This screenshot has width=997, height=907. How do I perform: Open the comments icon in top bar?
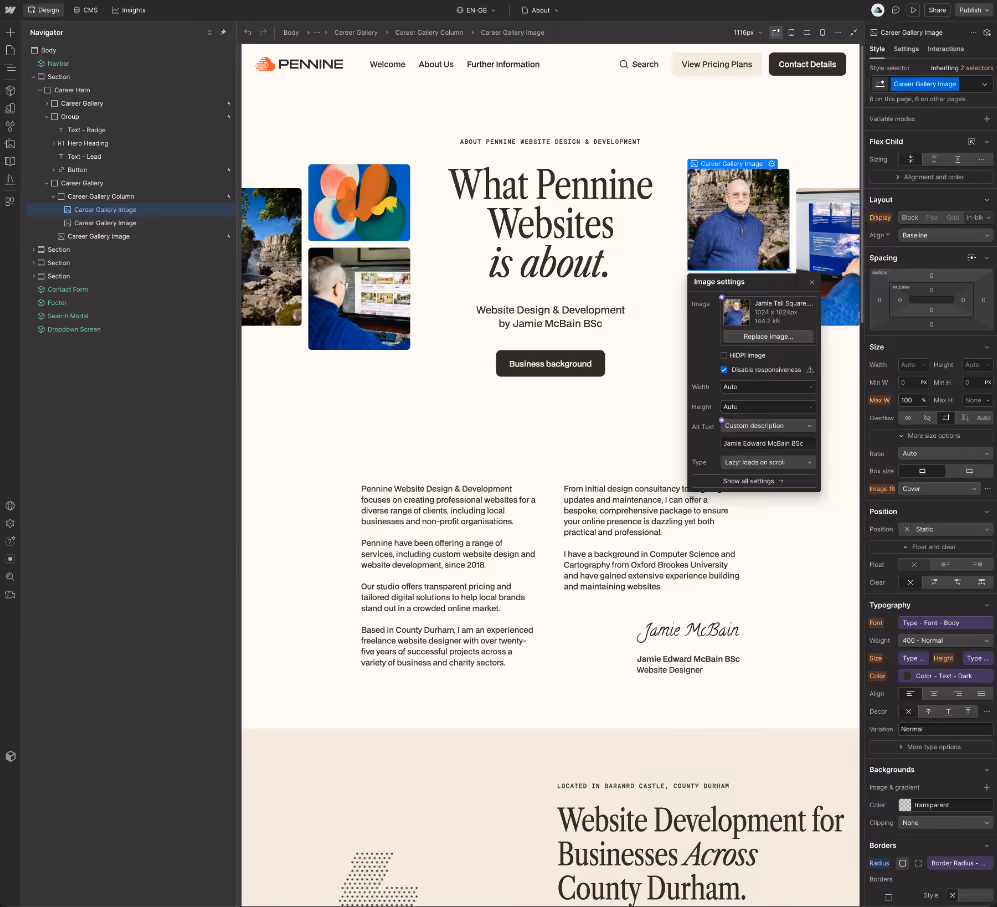[896, 10]
